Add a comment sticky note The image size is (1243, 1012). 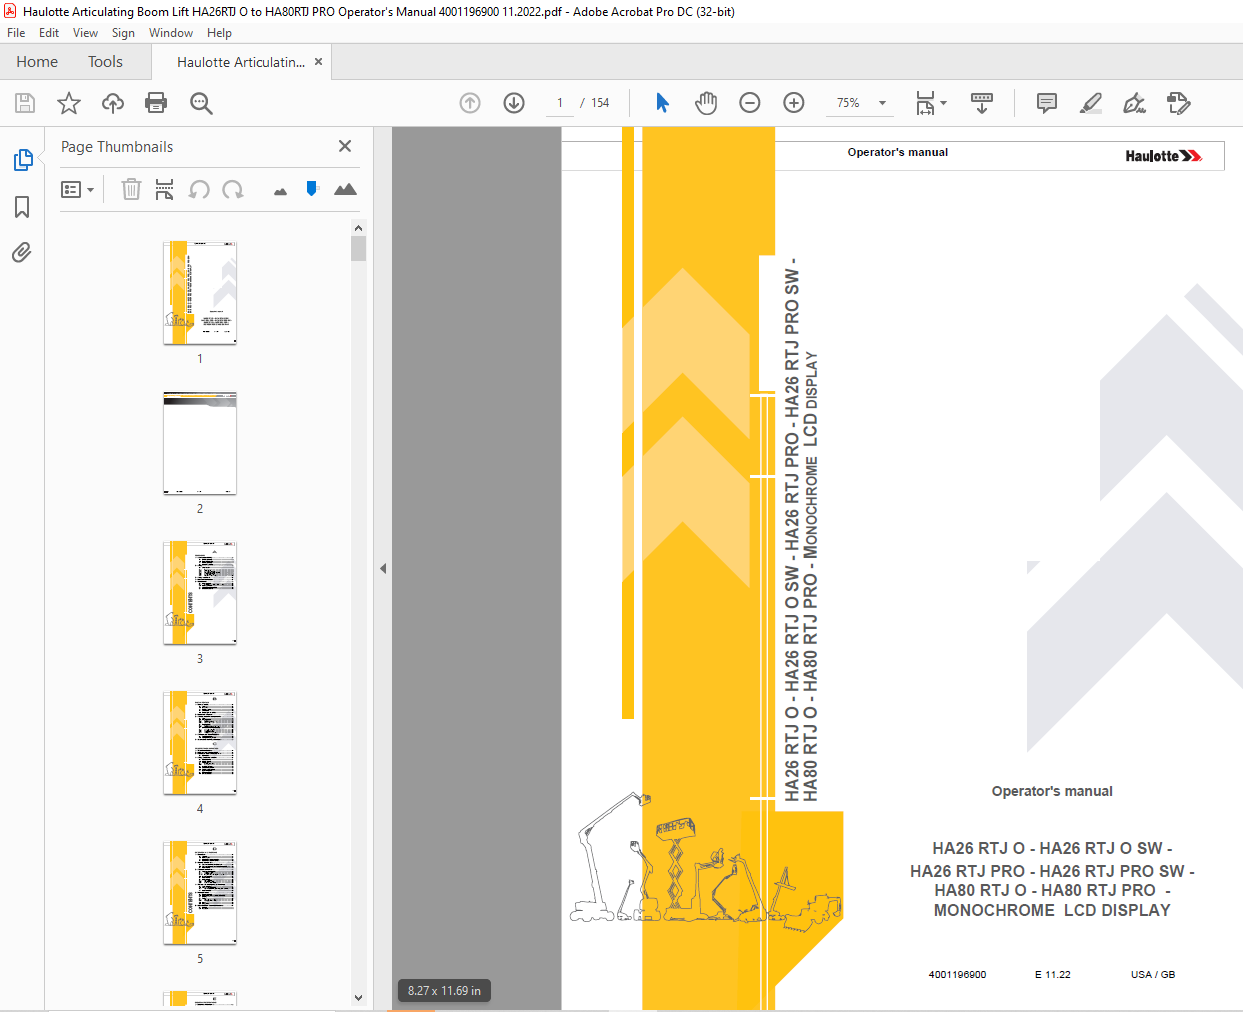(x=1047, y=103)
